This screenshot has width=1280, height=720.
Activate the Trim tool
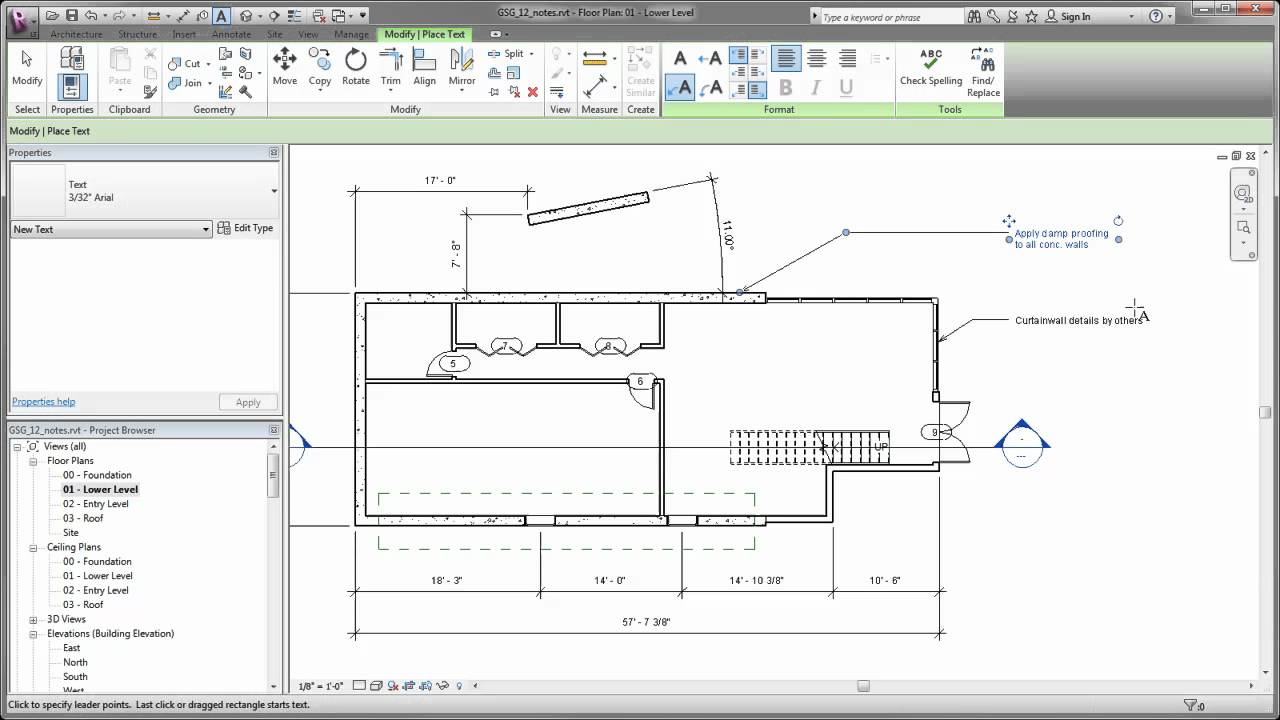(390, 68)
